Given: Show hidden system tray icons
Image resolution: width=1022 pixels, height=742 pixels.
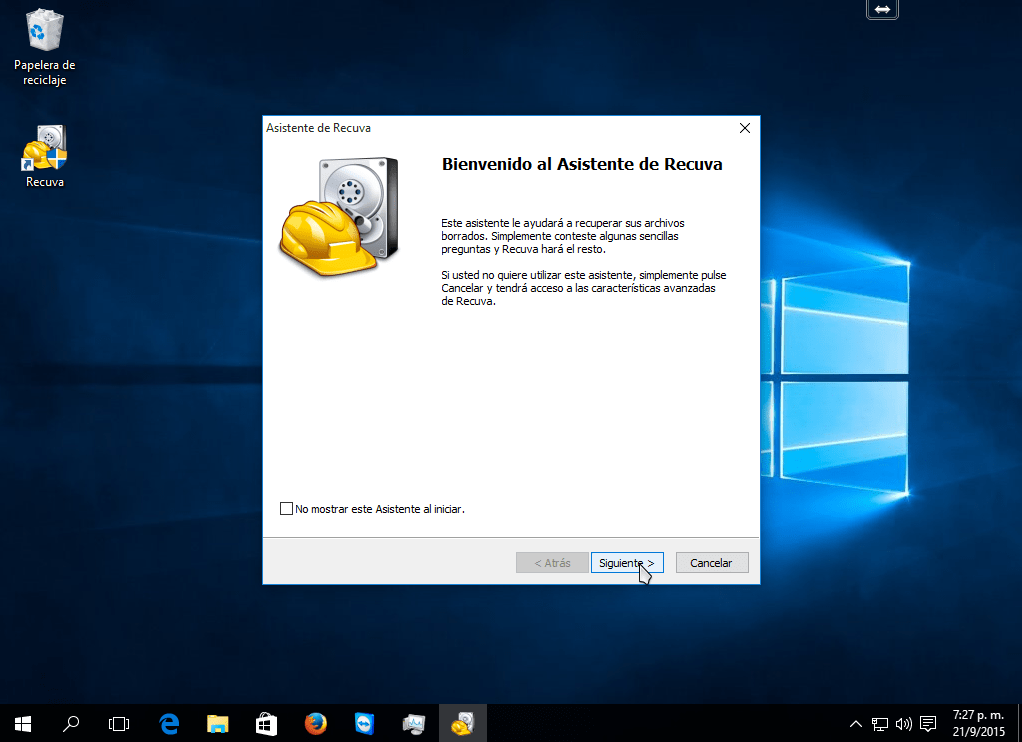Looking at the screenshot, I should pyautogui.click(x=856, y=724).
